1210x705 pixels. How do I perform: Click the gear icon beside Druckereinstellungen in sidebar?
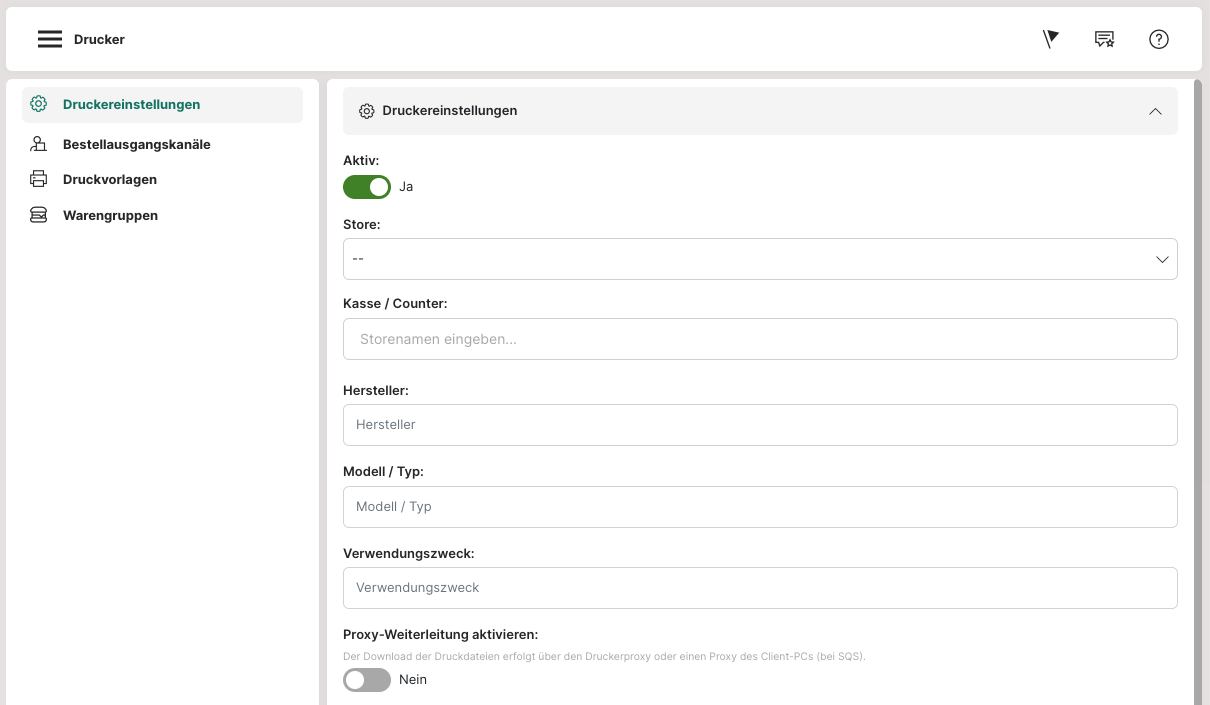(39, 104)
